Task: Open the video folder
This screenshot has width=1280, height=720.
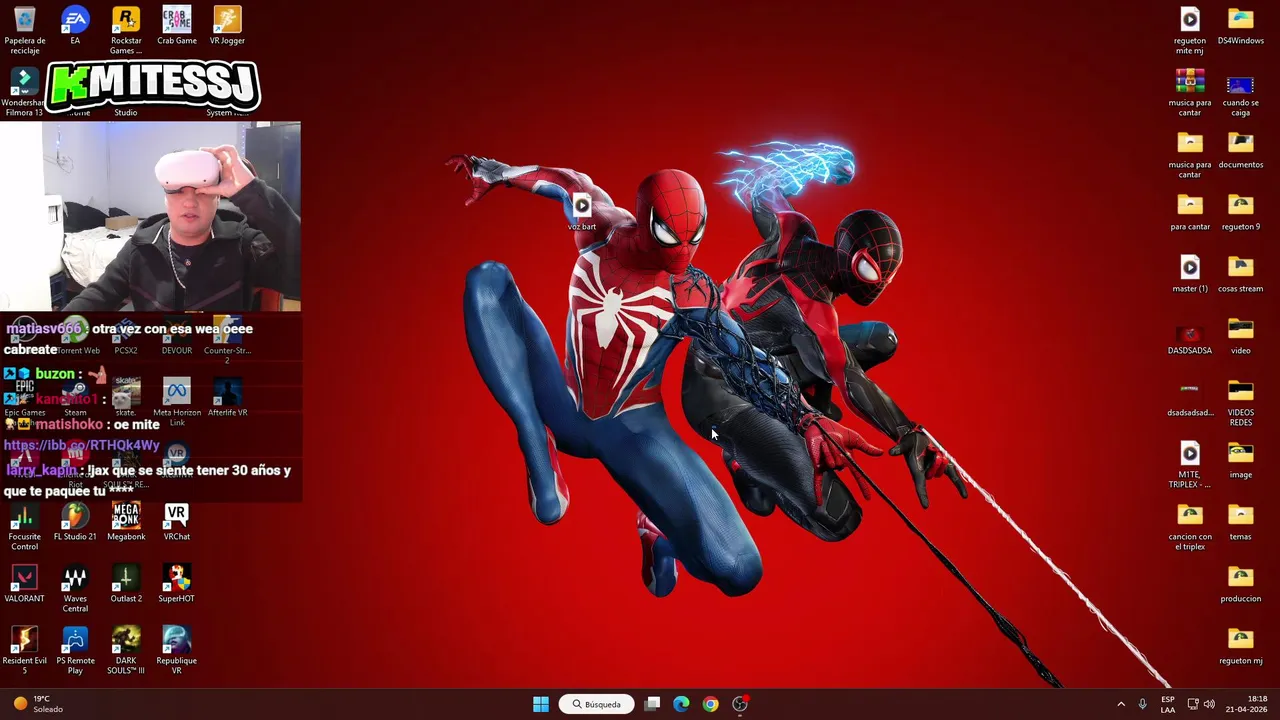Action: pos(1241,336)
